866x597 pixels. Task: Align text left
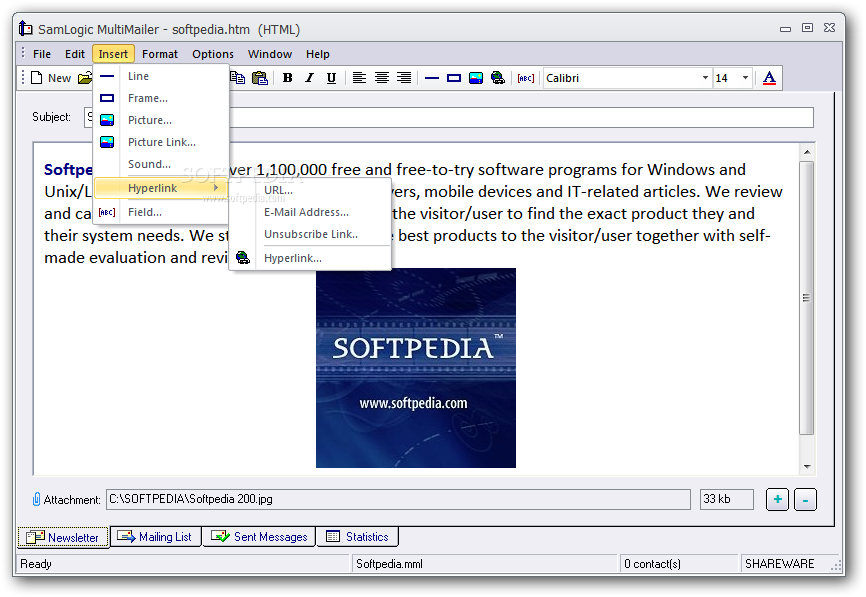click(x=359, y=78)
